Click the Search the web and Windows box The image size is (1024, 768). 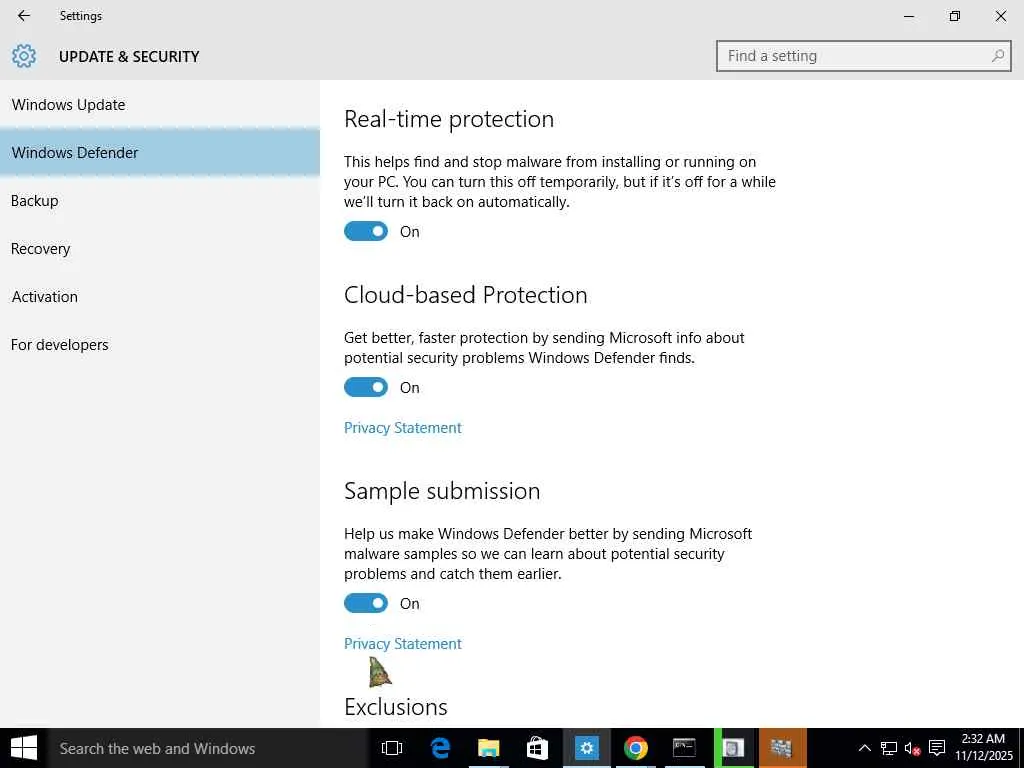click(208, 748)
